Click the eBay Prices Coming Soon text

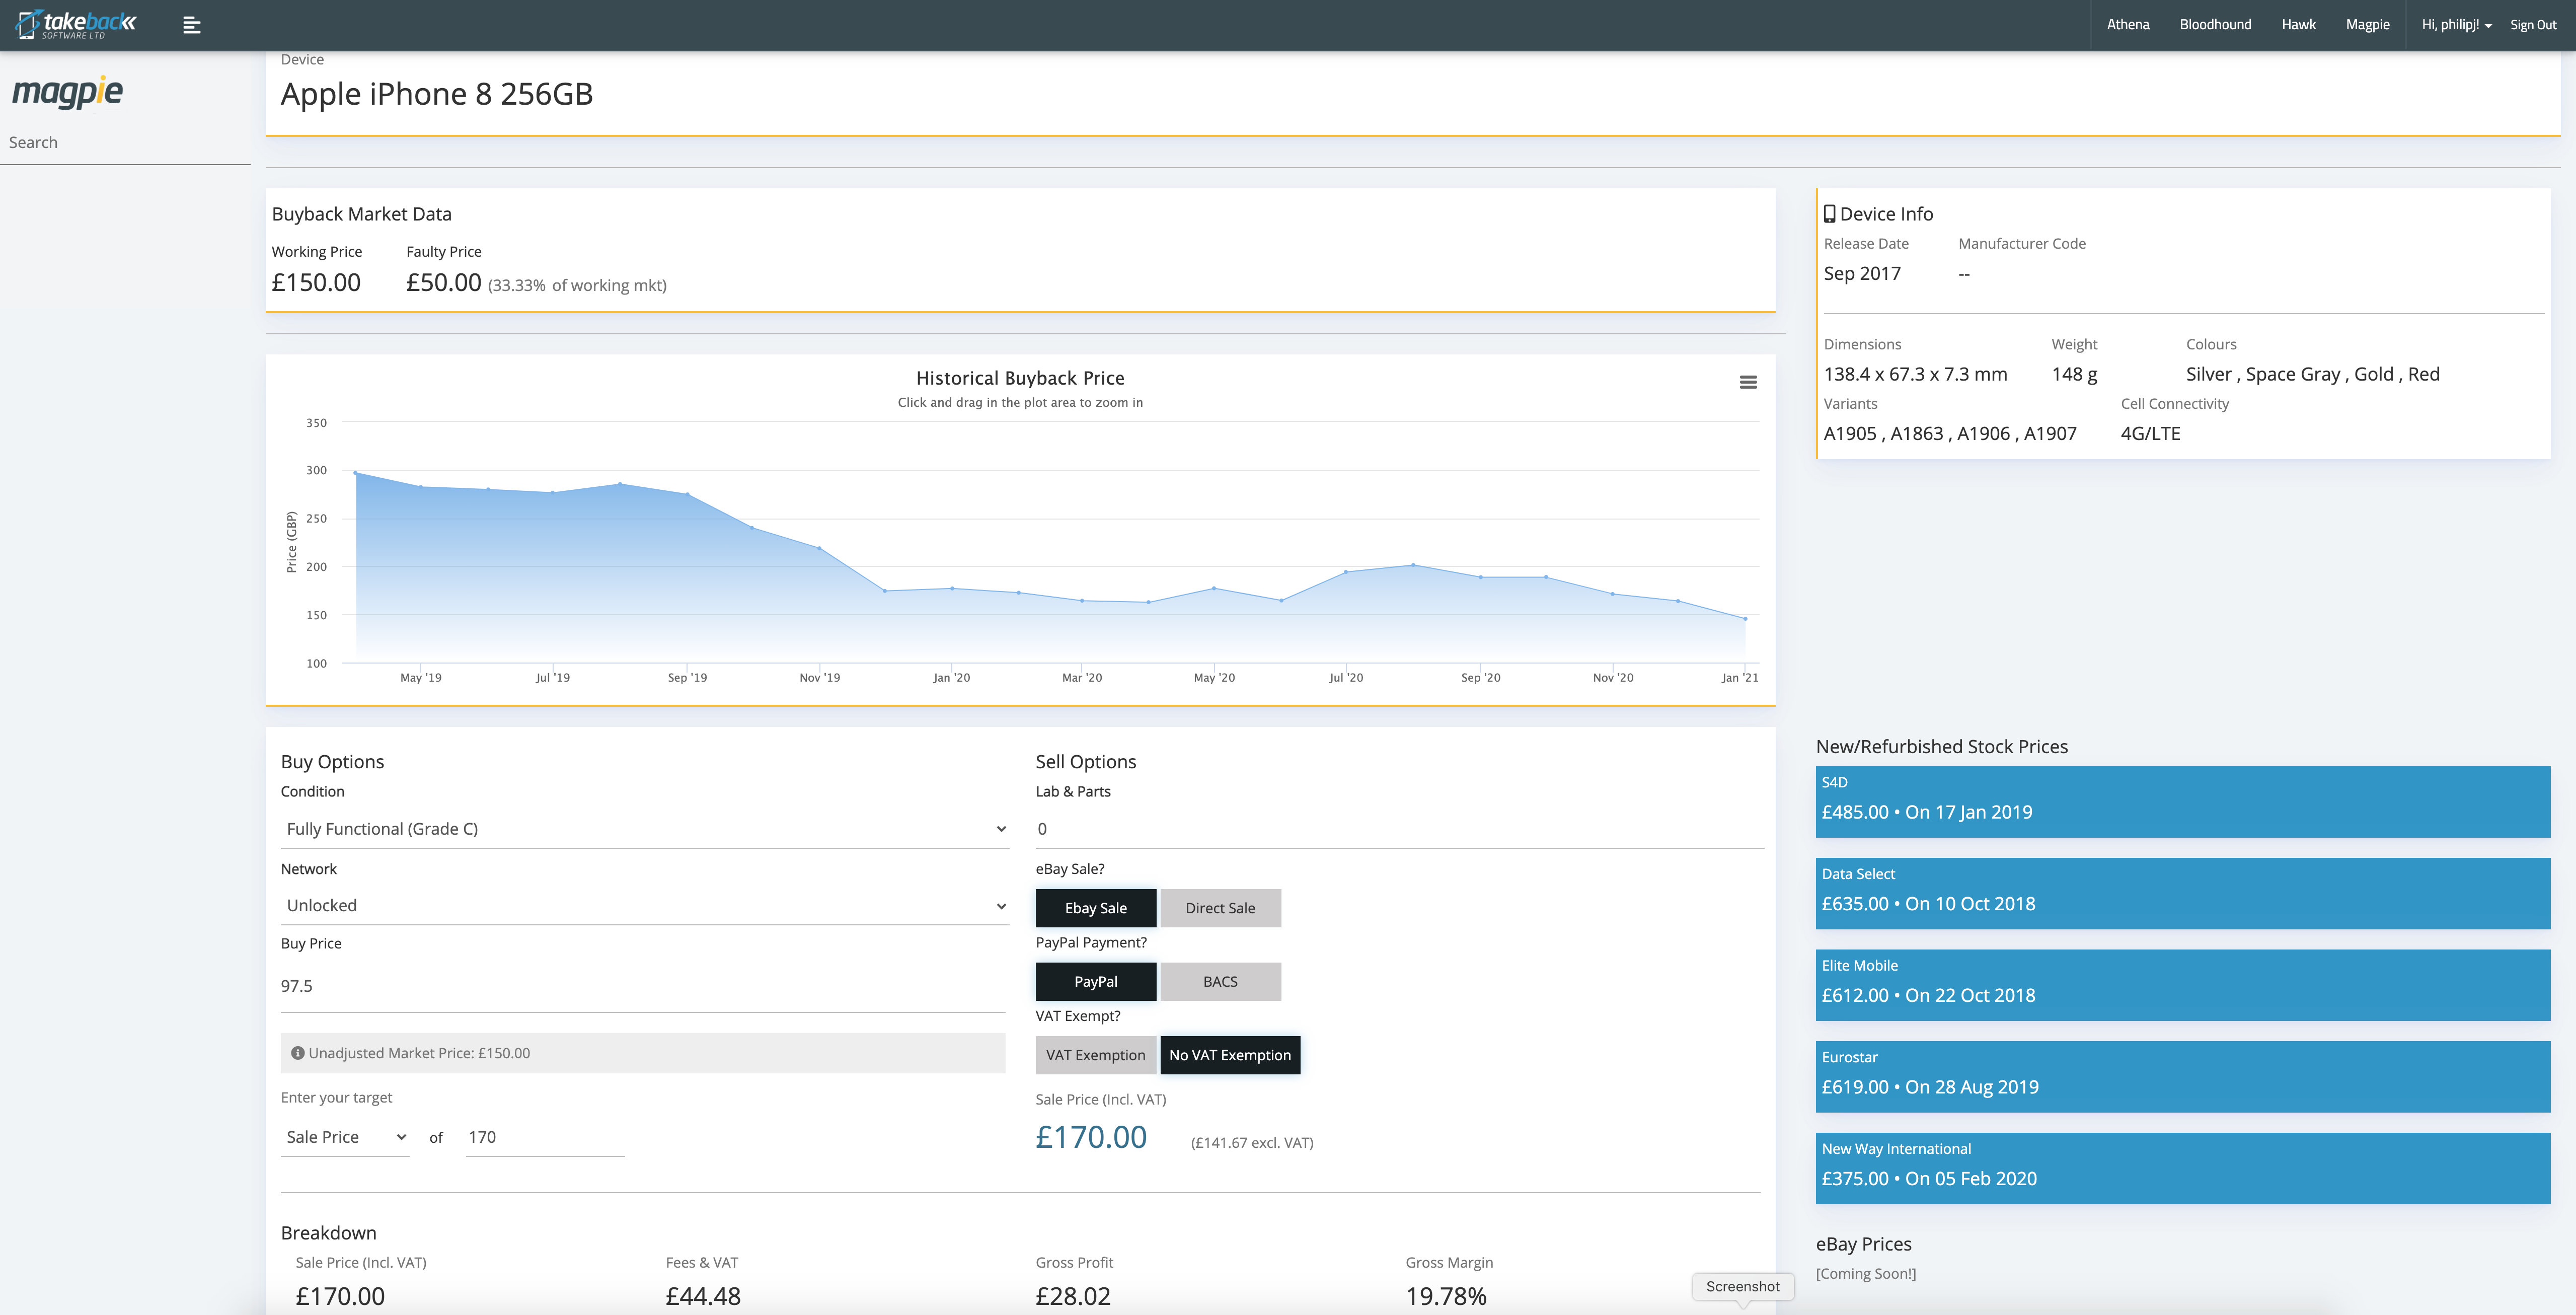[x=1865, y=1273]
